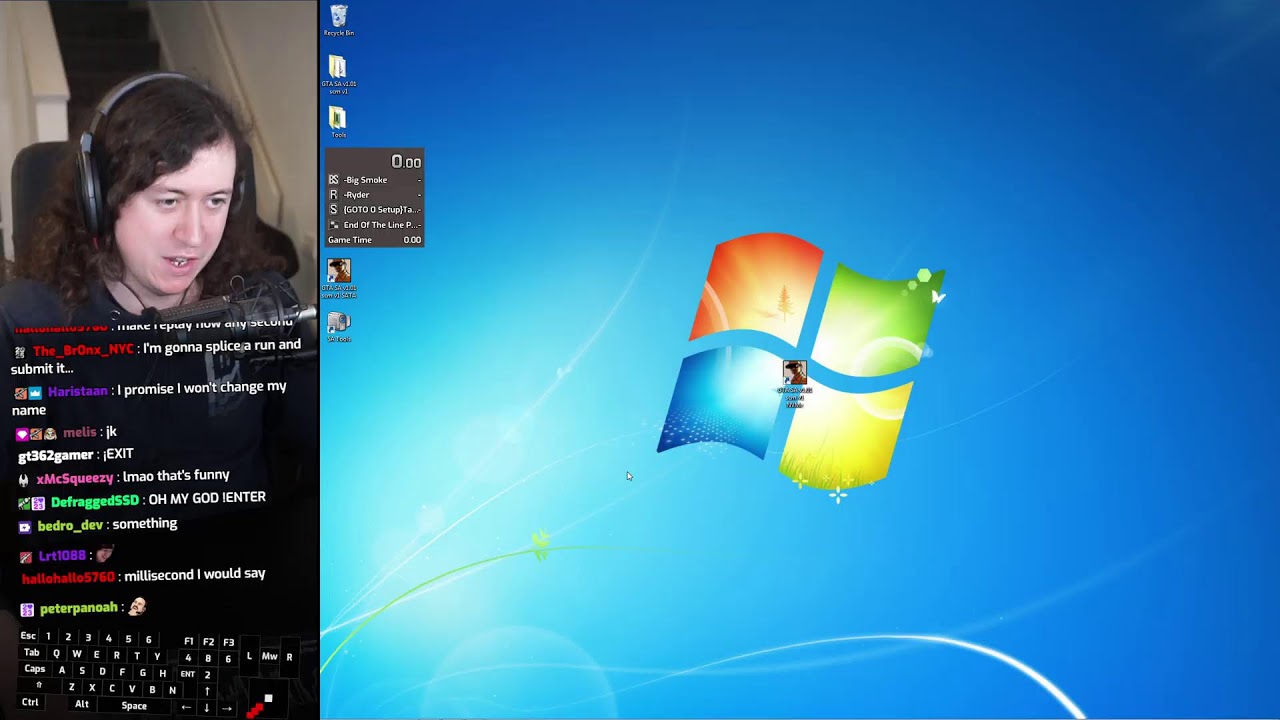Click username DefraggedSSD in chat
This screenshot has width=1280, height=720.
pos(95,500)
